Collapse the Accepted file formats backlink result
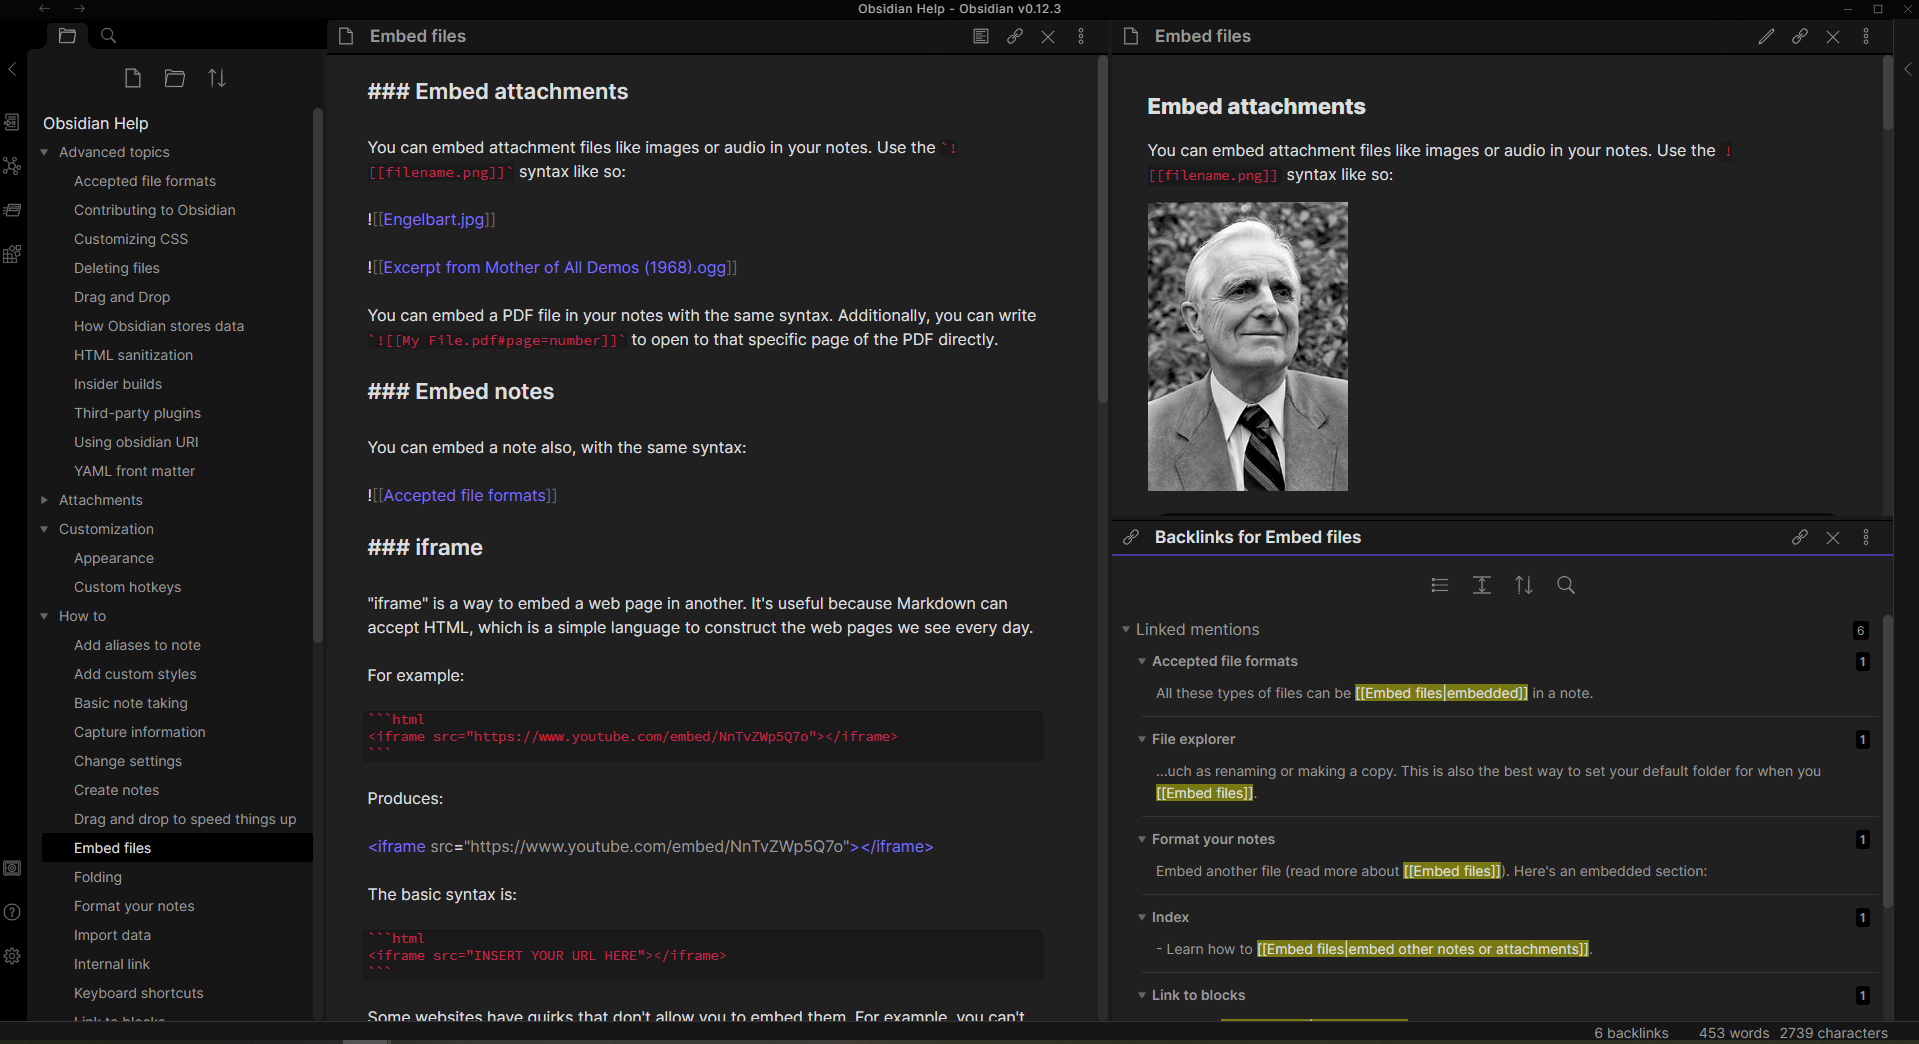Screen dimensions: 1919x1044 pos(1142,661)
